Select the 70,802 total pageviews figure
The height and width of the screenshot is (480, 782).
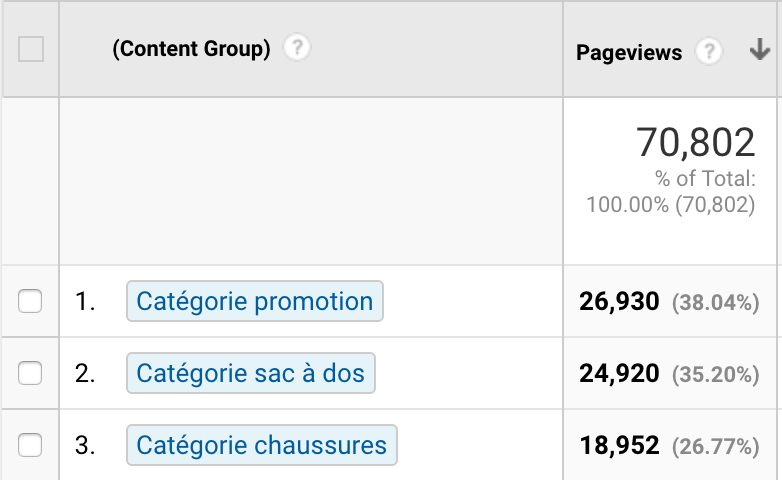click(x=696, y=142)
